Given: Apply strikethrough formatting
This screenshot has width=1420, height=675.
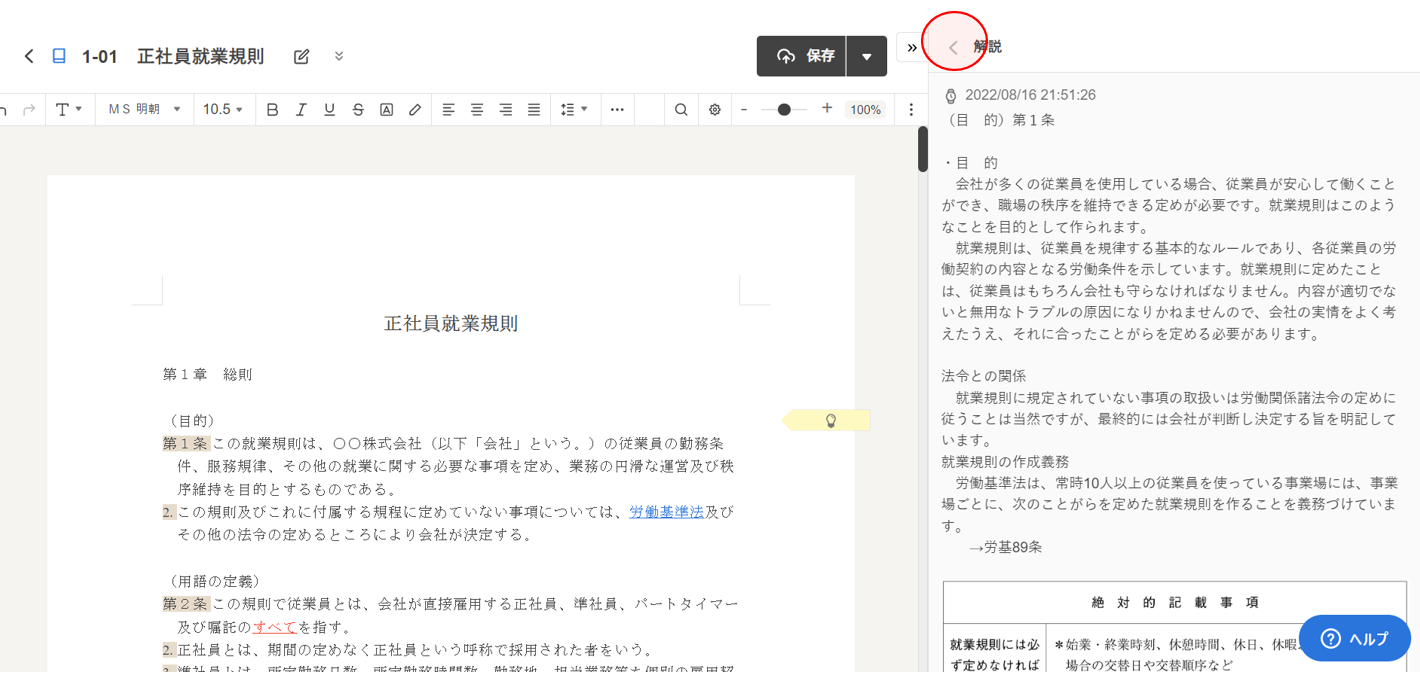Looking at the screenshot, I should [358, 110].
